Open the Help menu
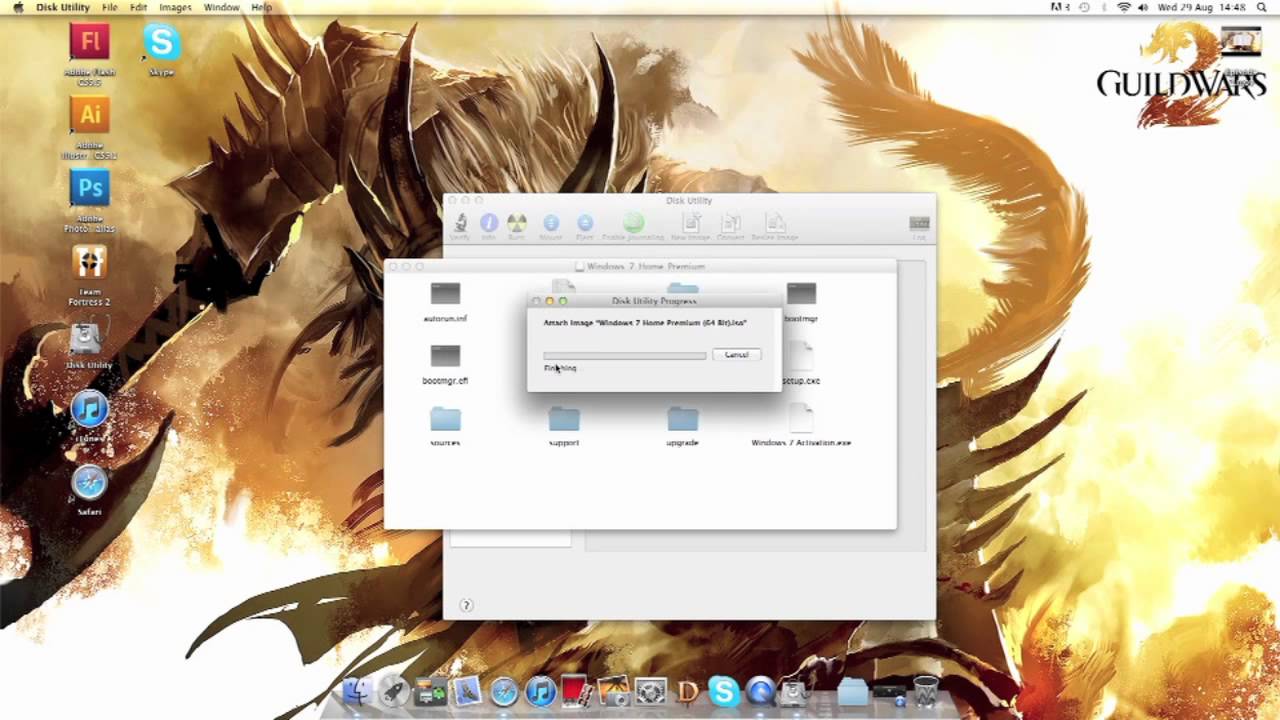The image size is (1280, 720). click(x=262, y=7)
